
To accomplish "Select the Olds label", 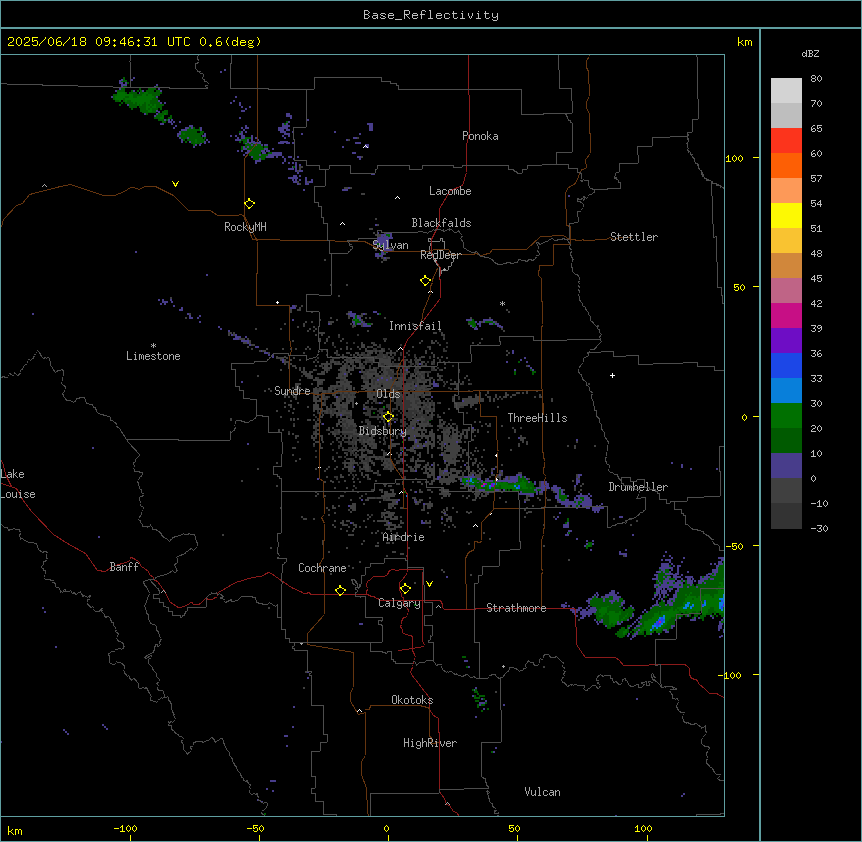I will [x=388, y=394].
